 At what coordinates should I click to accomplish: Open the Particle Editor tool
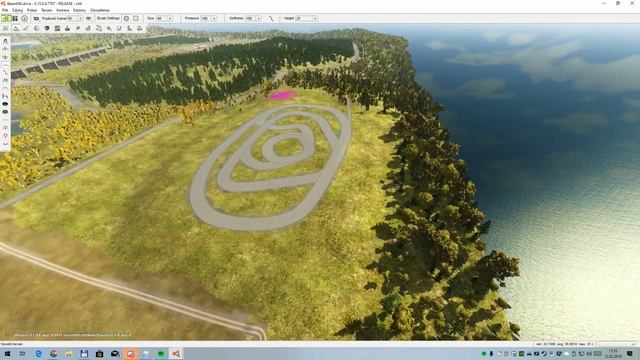(109, 29)
